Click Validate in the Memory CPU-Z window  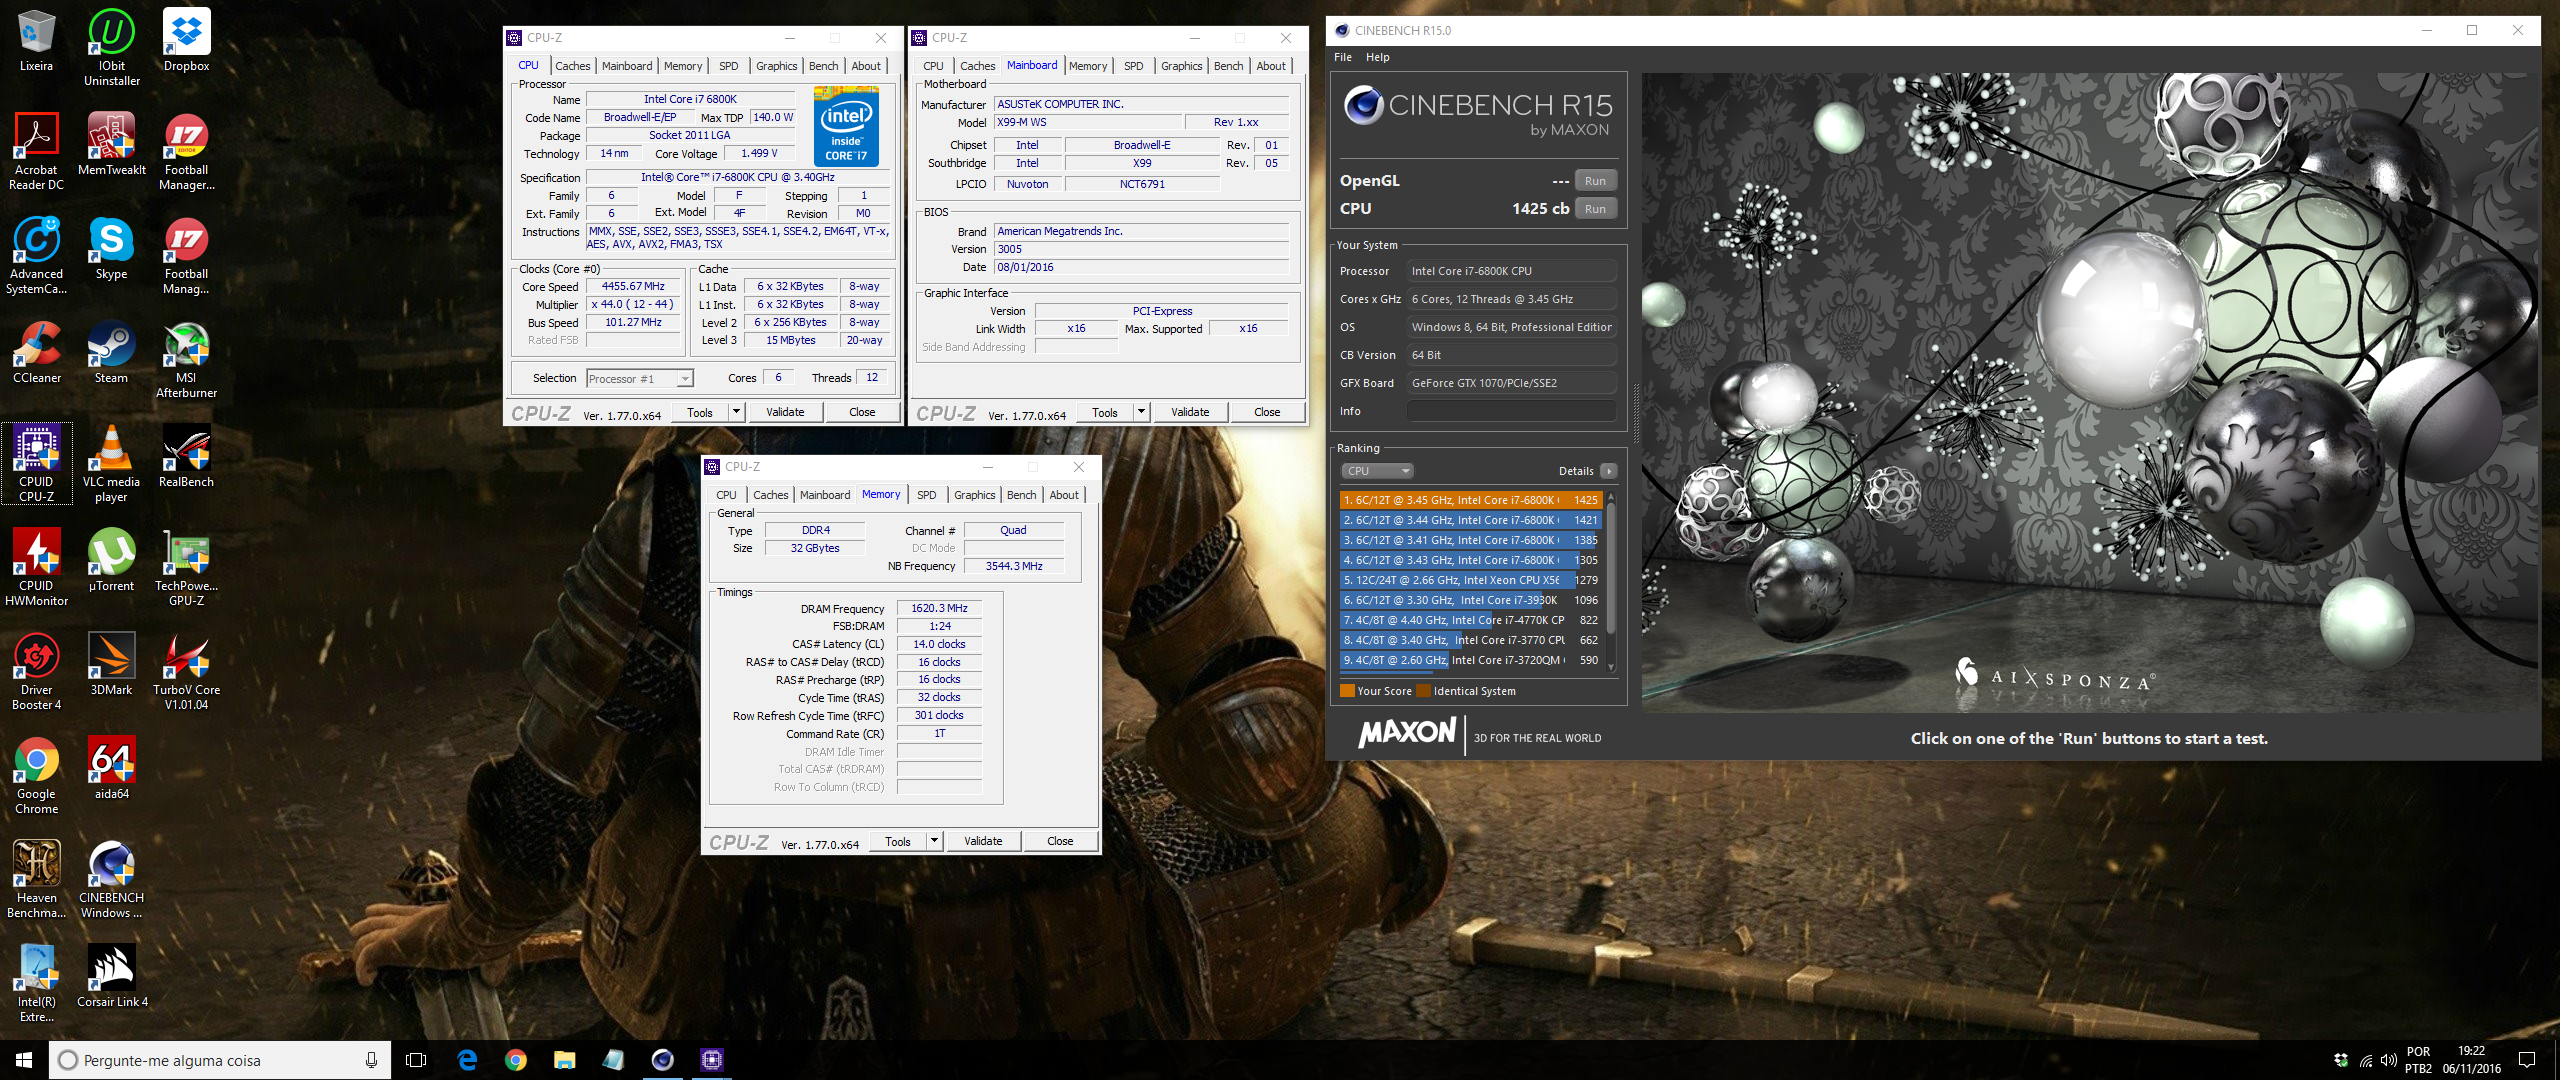point(983,841)
